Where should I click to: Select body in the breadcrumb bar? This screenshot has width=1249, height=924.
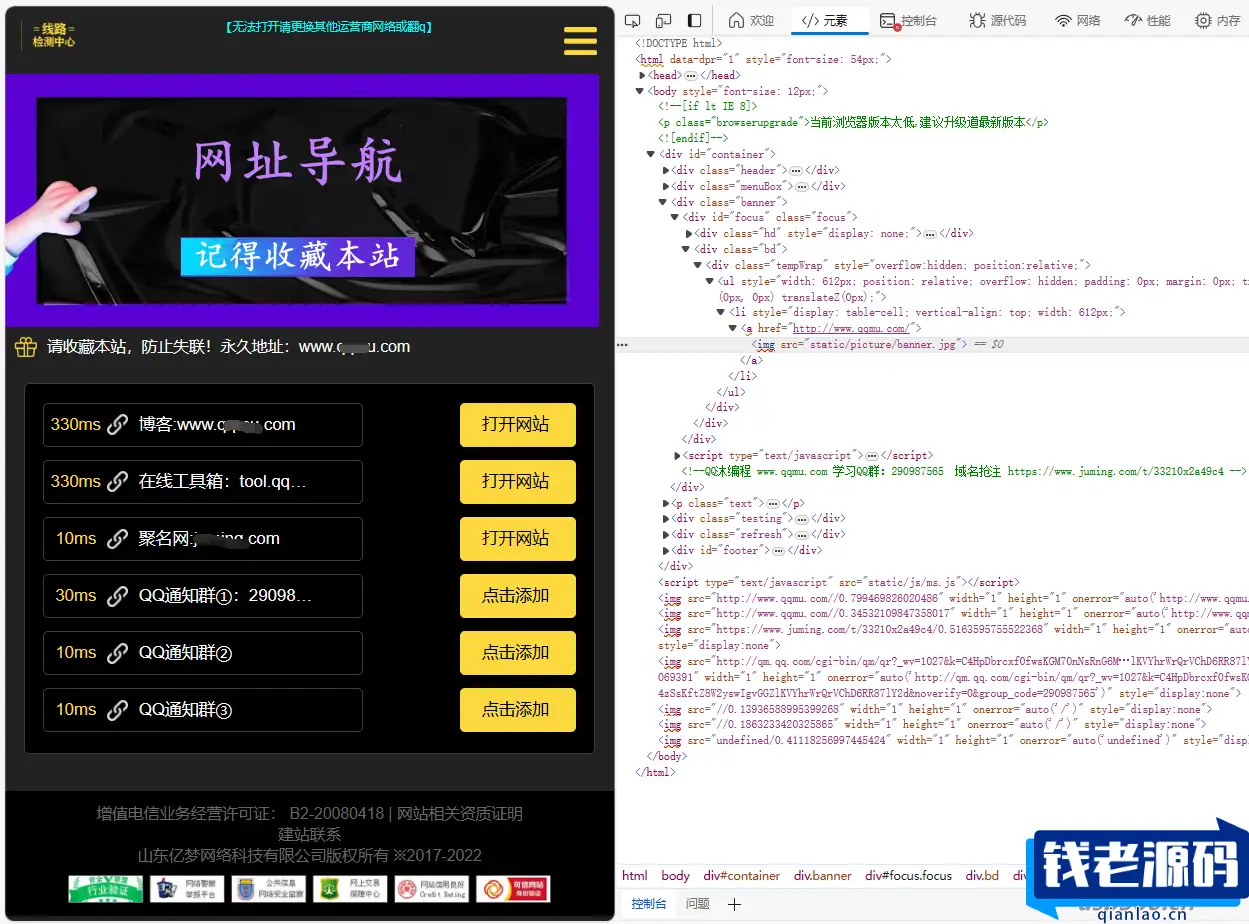click(675, 876)
